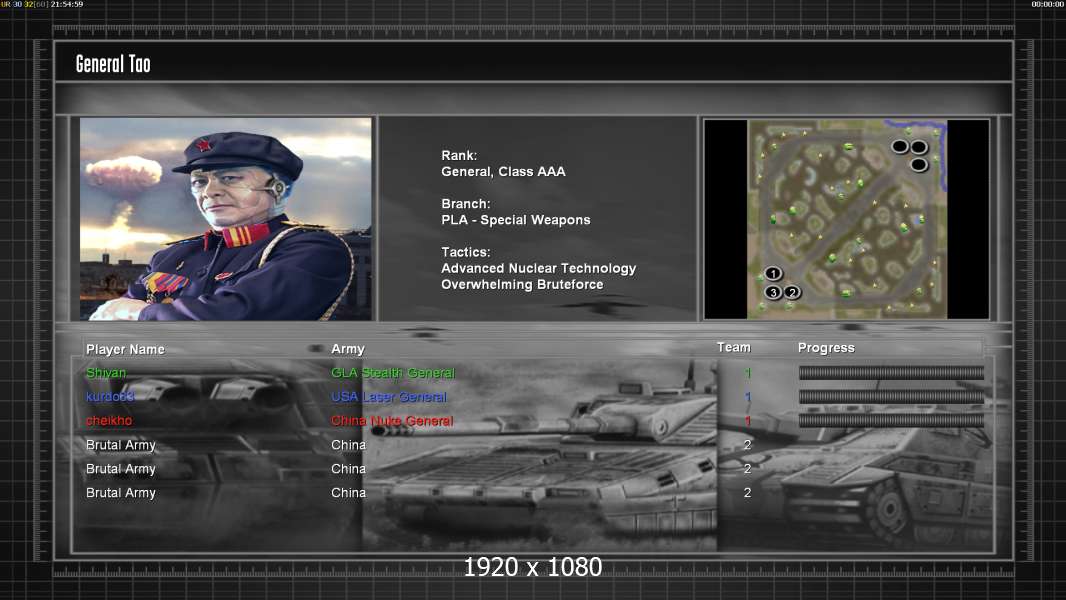The height and width of the screenshot is (600, 1066).
Task: Click the 'Rank:' label
Action: (x=459, y=156)
